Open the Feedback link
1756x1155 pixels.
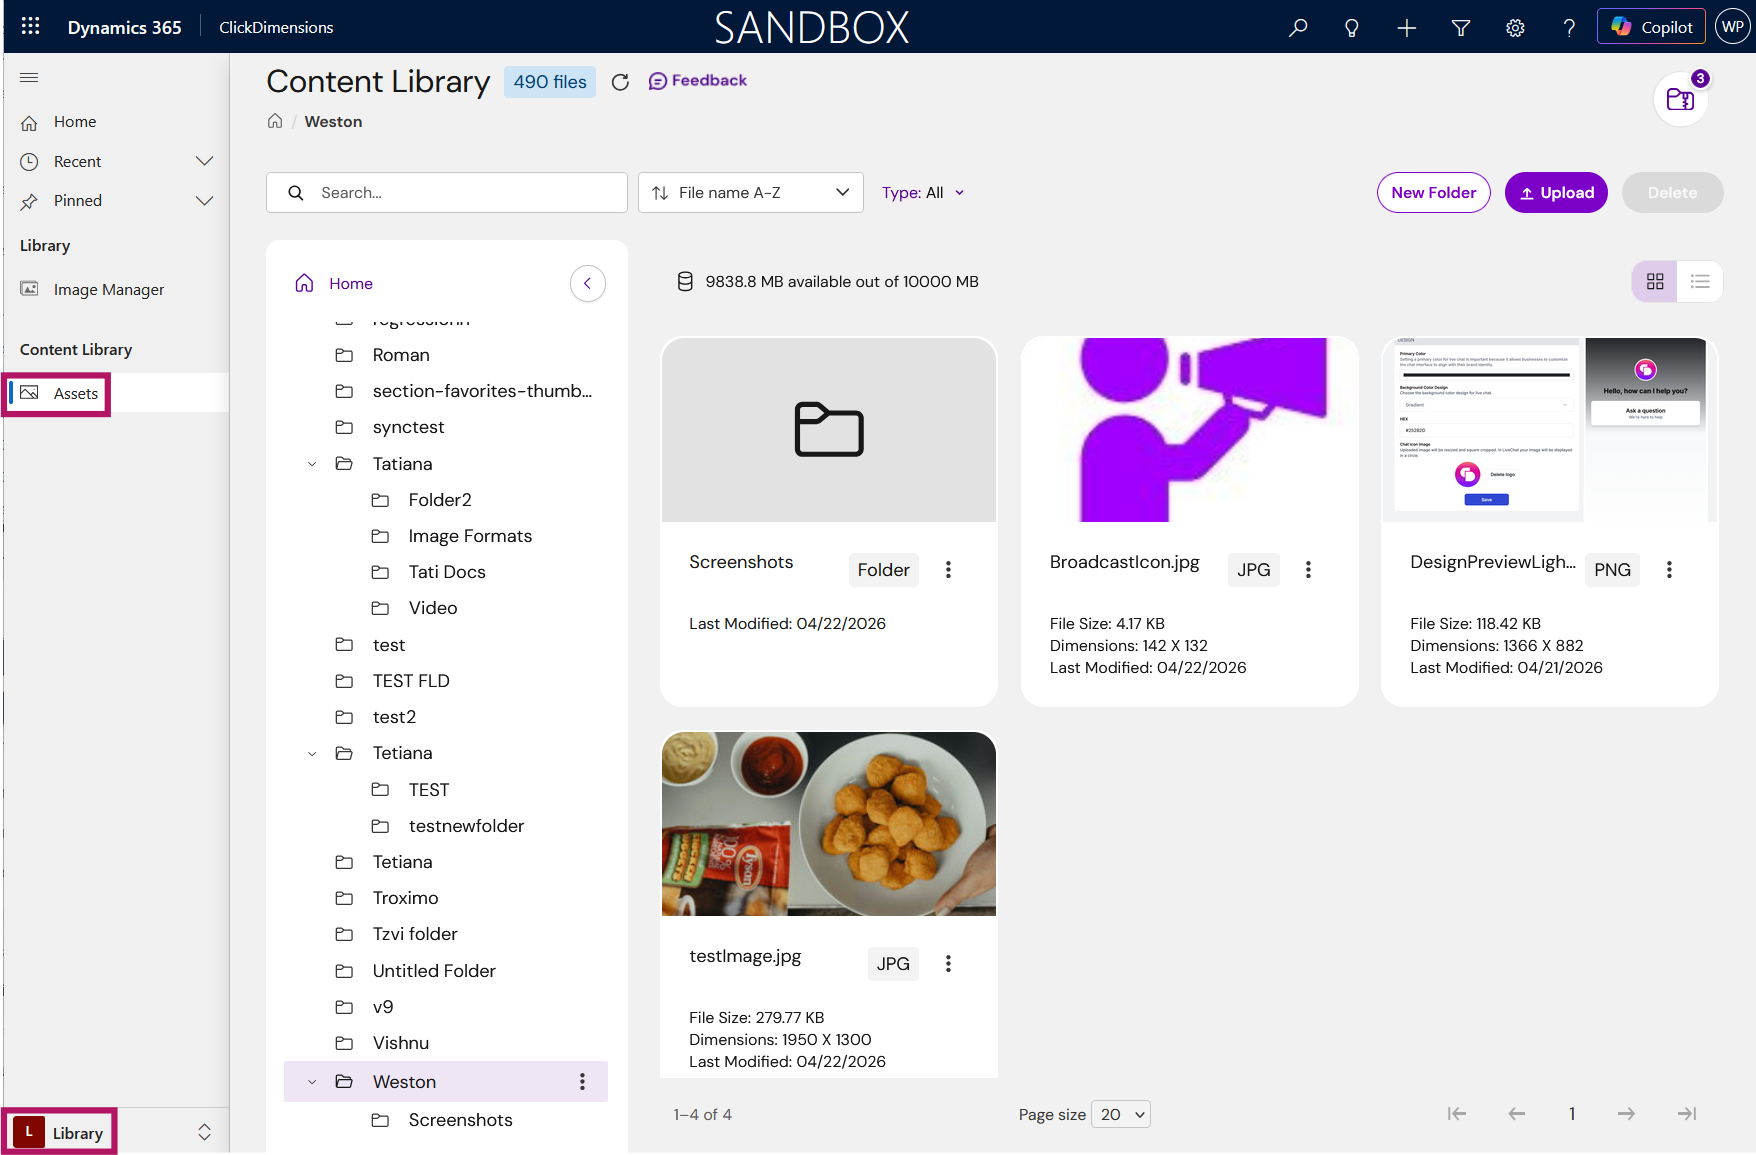click(x=698, y=80)
